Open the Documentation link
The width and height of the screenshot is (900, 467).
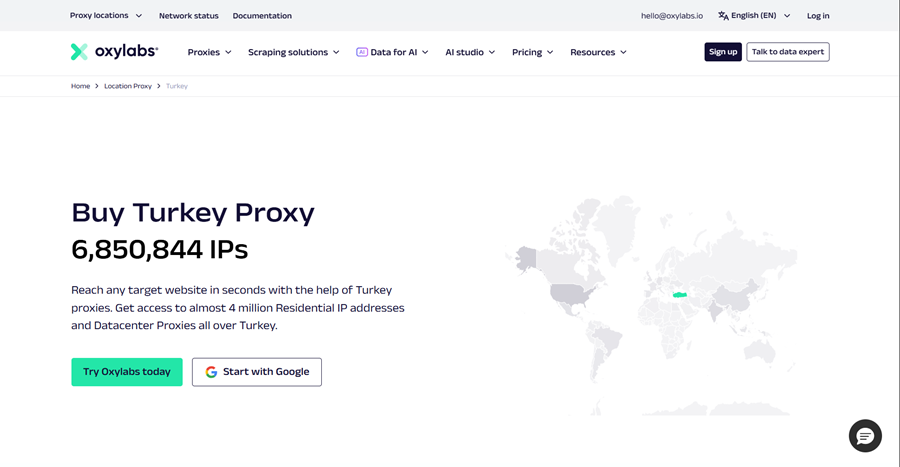262,16
